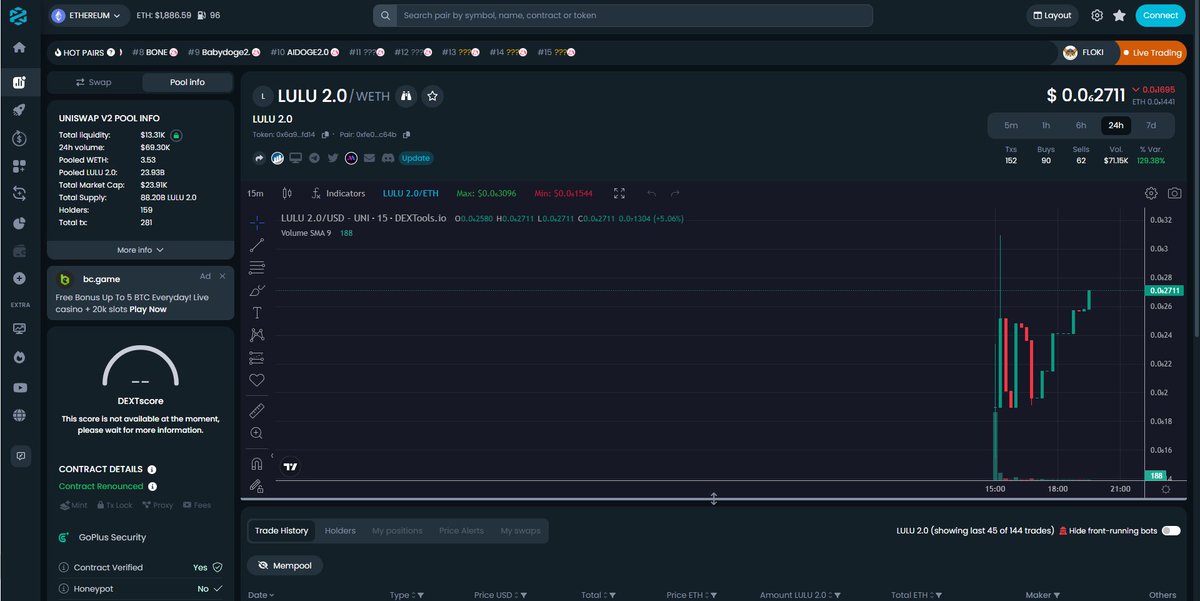Select the 7d timeframe tab
1200x601 pixels.
tap(1151, 125)
